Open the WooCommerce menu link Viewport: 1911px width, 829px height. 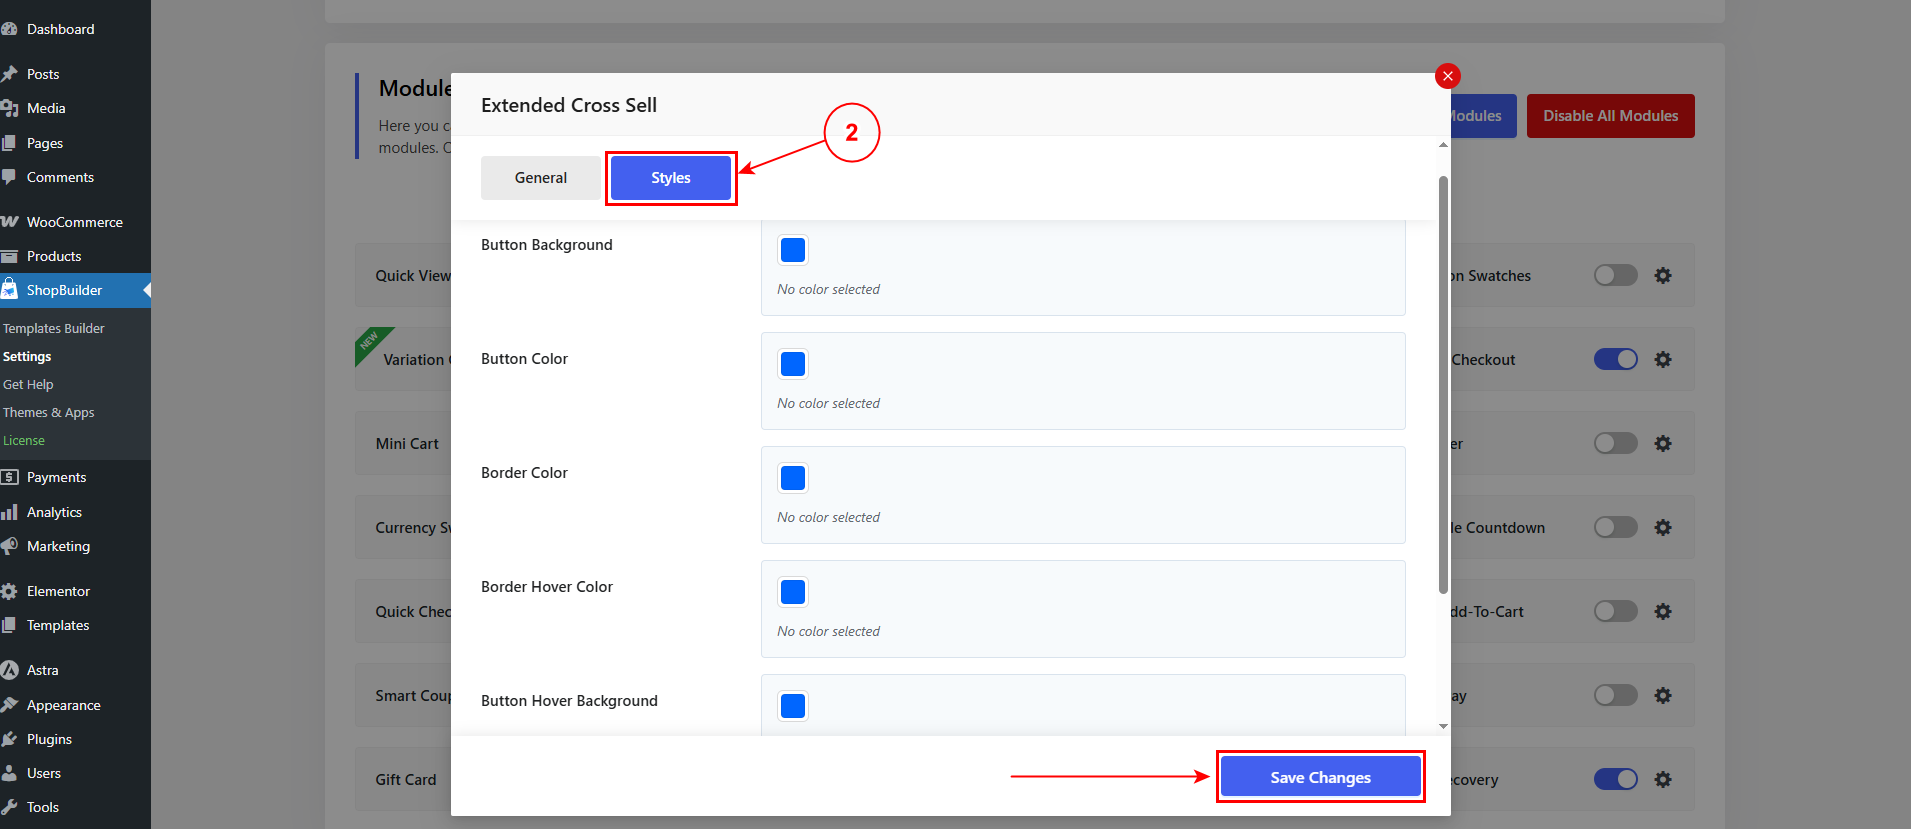[x=75, y=222]
